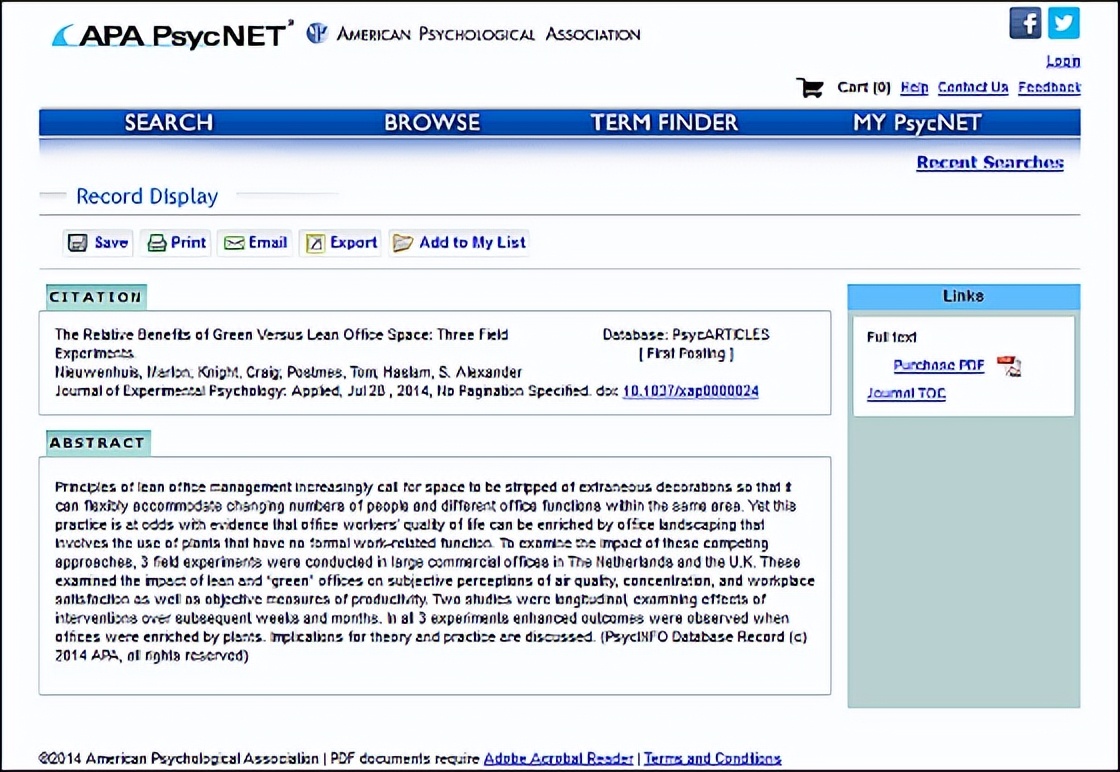Click 'Database: PsycARTICLES' text
This screenshot has width=1120, height=772.
tap(686, 334)
